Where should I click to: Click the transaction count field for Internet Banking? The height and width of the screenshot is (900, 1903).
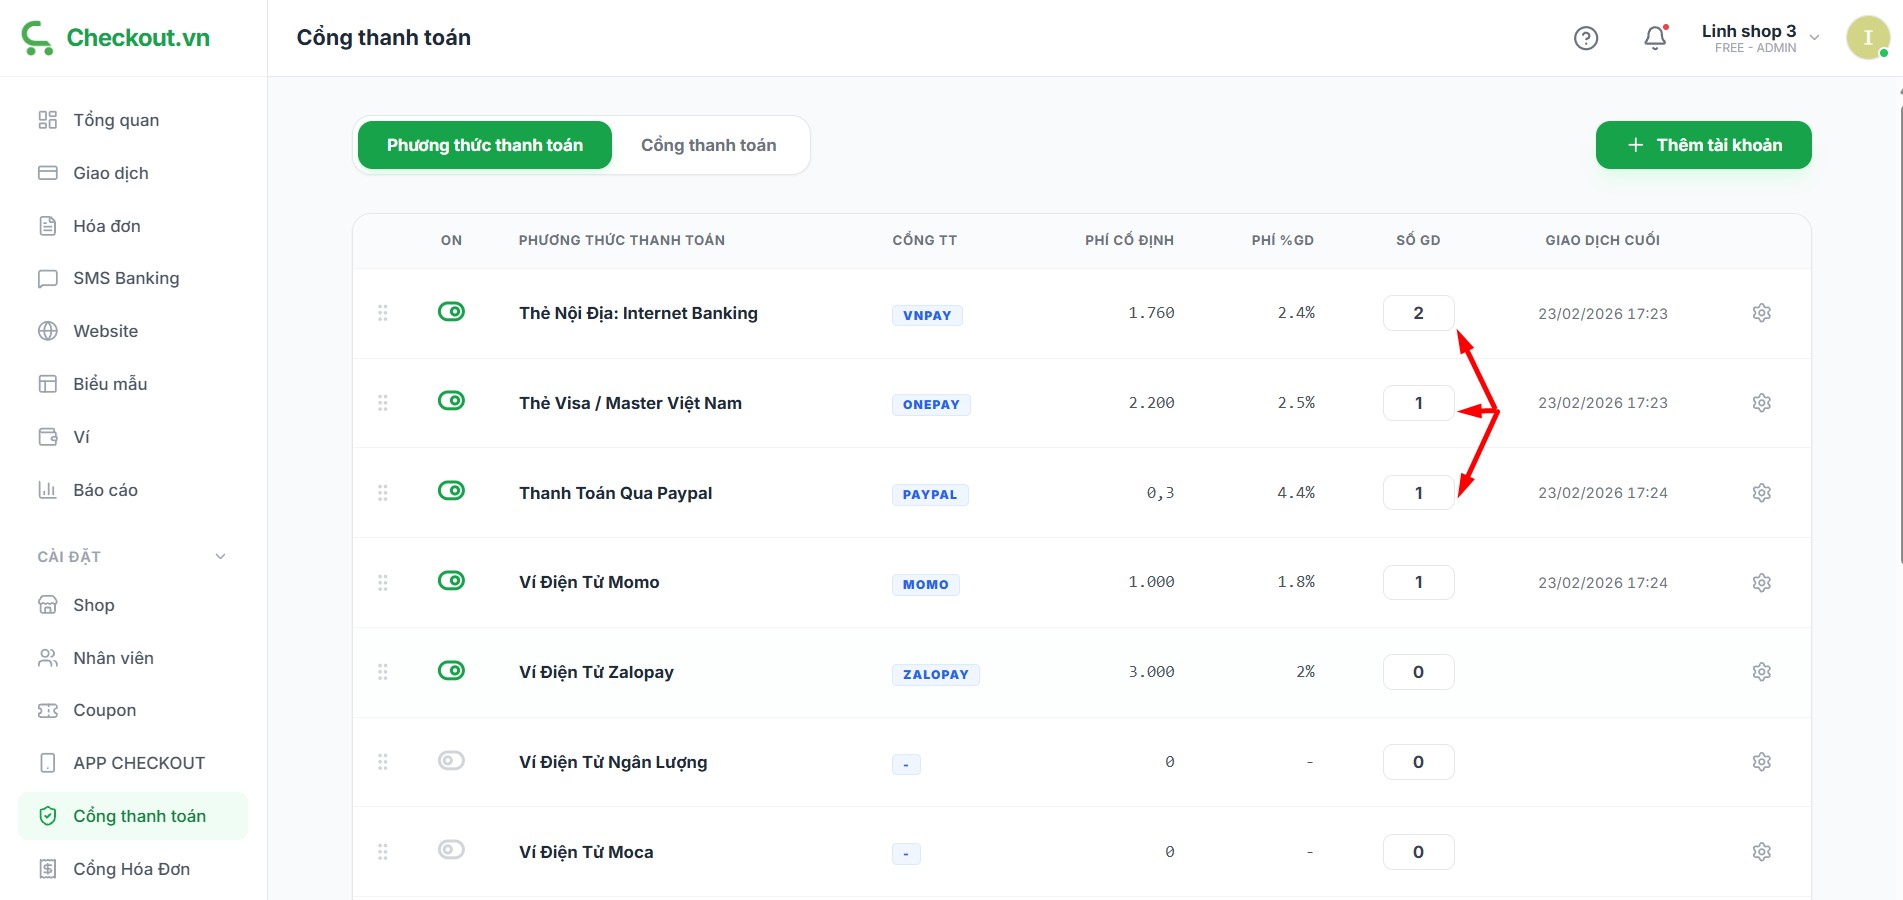1418,313
